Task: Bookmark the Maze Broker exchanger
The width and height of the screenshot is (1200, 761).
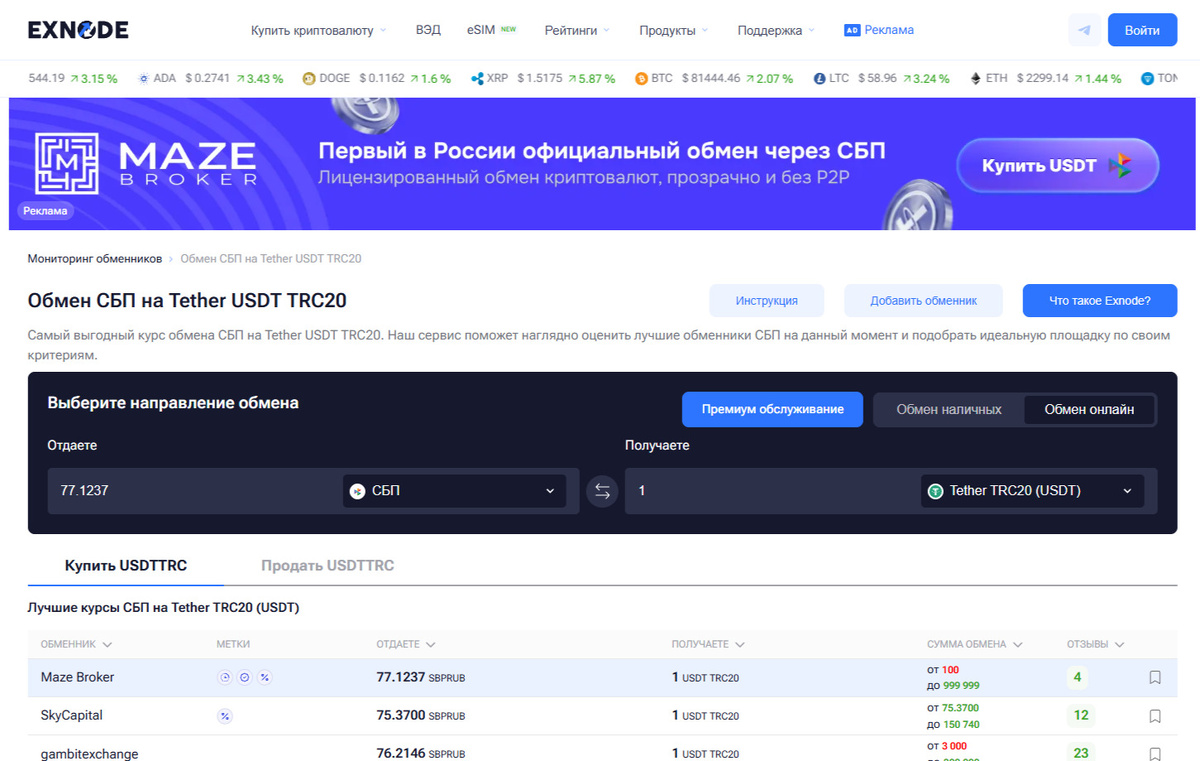Action: click(1155, 677)
